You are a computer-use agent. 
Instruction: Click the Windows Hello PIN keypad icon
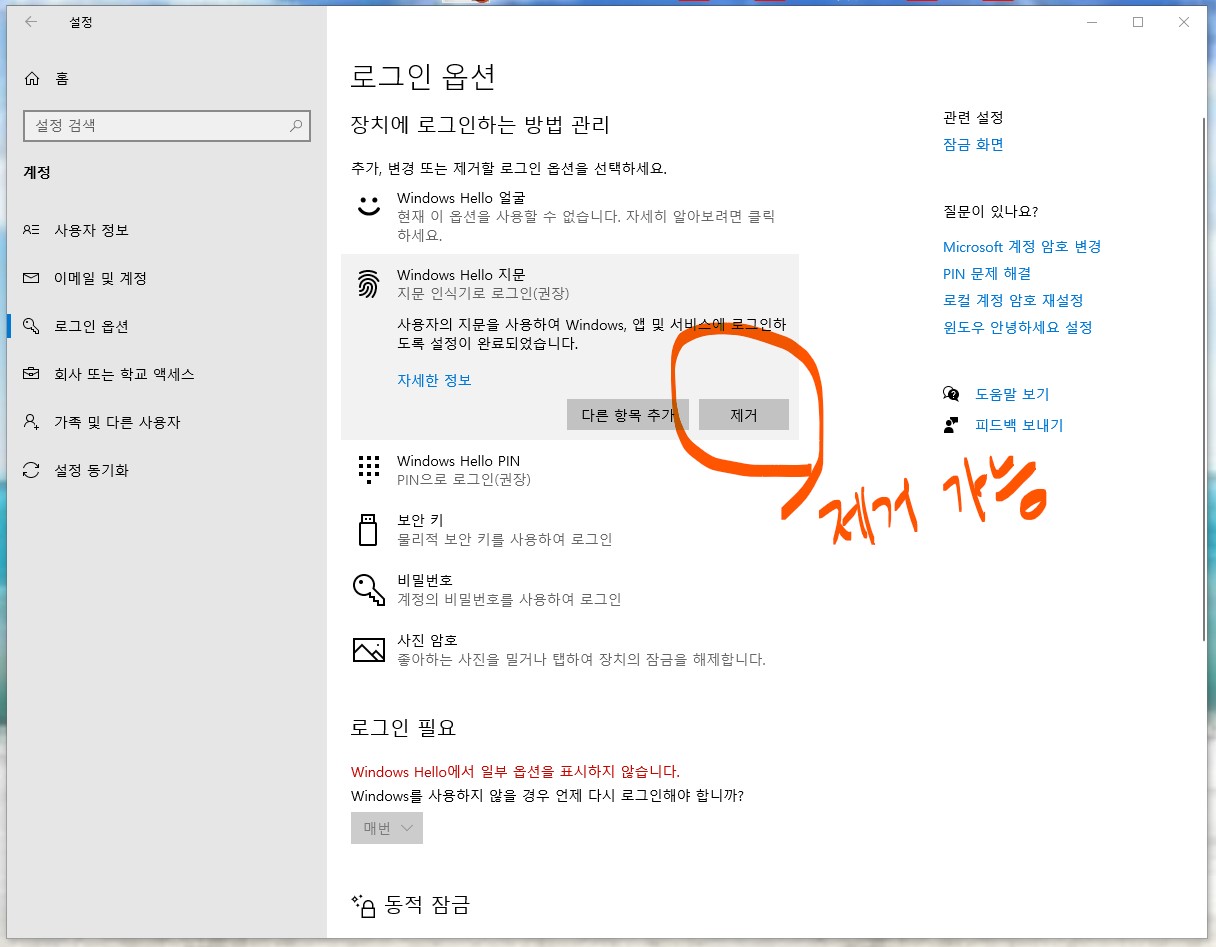(x=369, y=469)
